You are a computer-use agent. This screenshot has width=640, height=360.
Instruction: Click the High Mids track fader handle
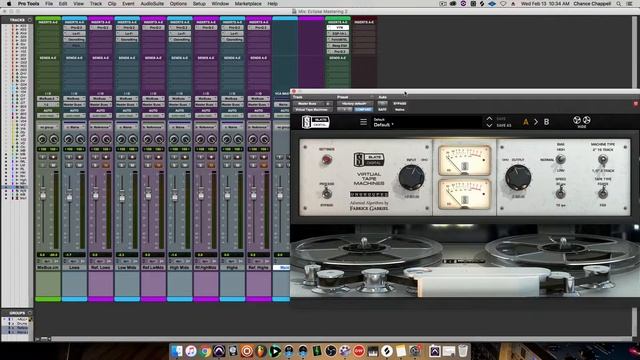(175, 197)
